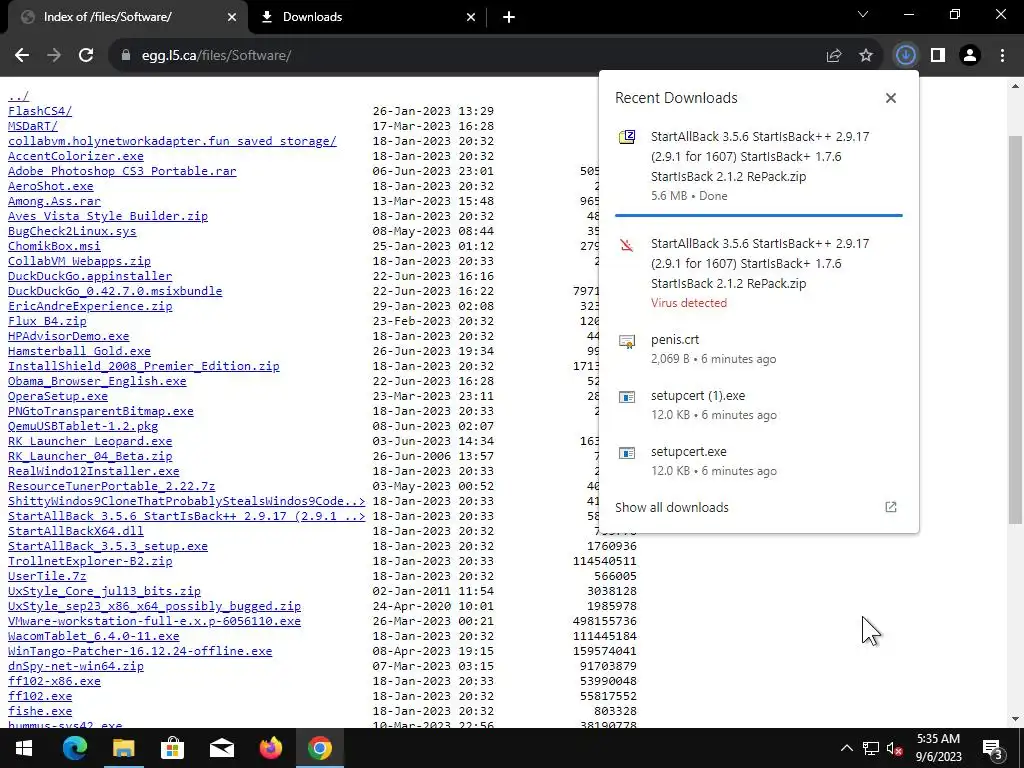Go back with the browser back arrow
Image resolution: width=1024 pixels, height=768 pixels.
[x=22, y=56]
